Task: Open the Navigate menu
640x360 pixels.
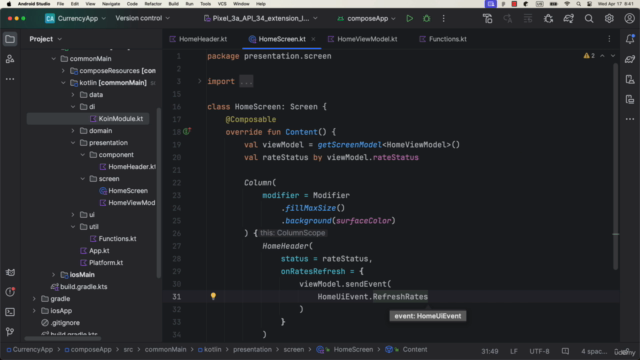Action: pos(111,4)
